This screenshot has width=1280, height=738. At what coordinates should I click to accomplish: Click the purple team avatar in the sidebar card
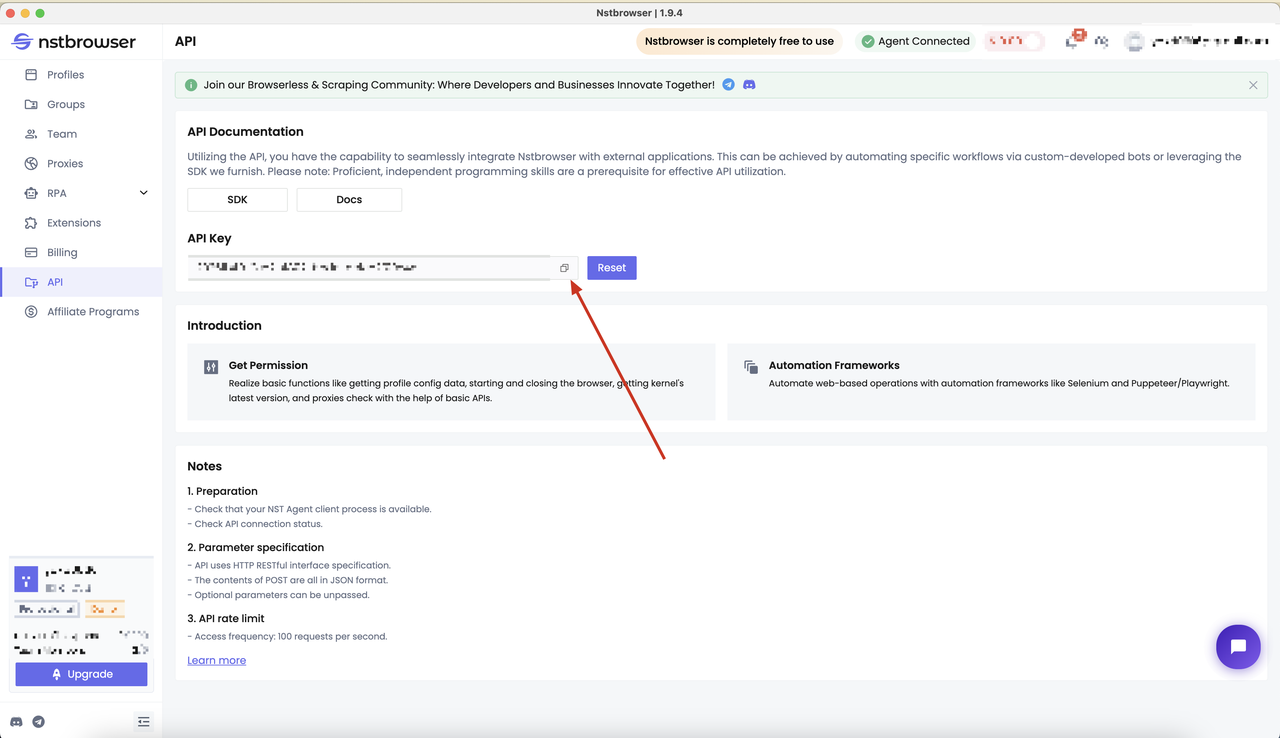(26, 579)
